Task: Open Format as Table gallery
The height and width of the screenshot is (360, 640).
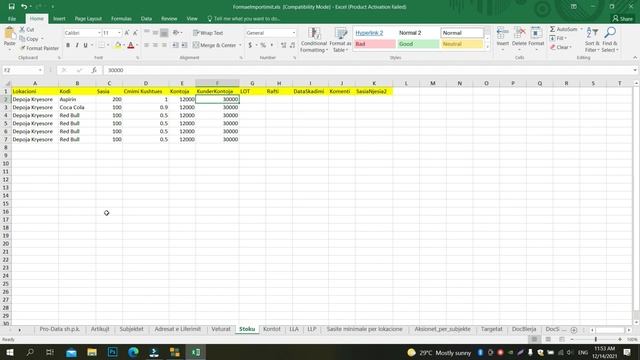Action: [x=340, y=40]
